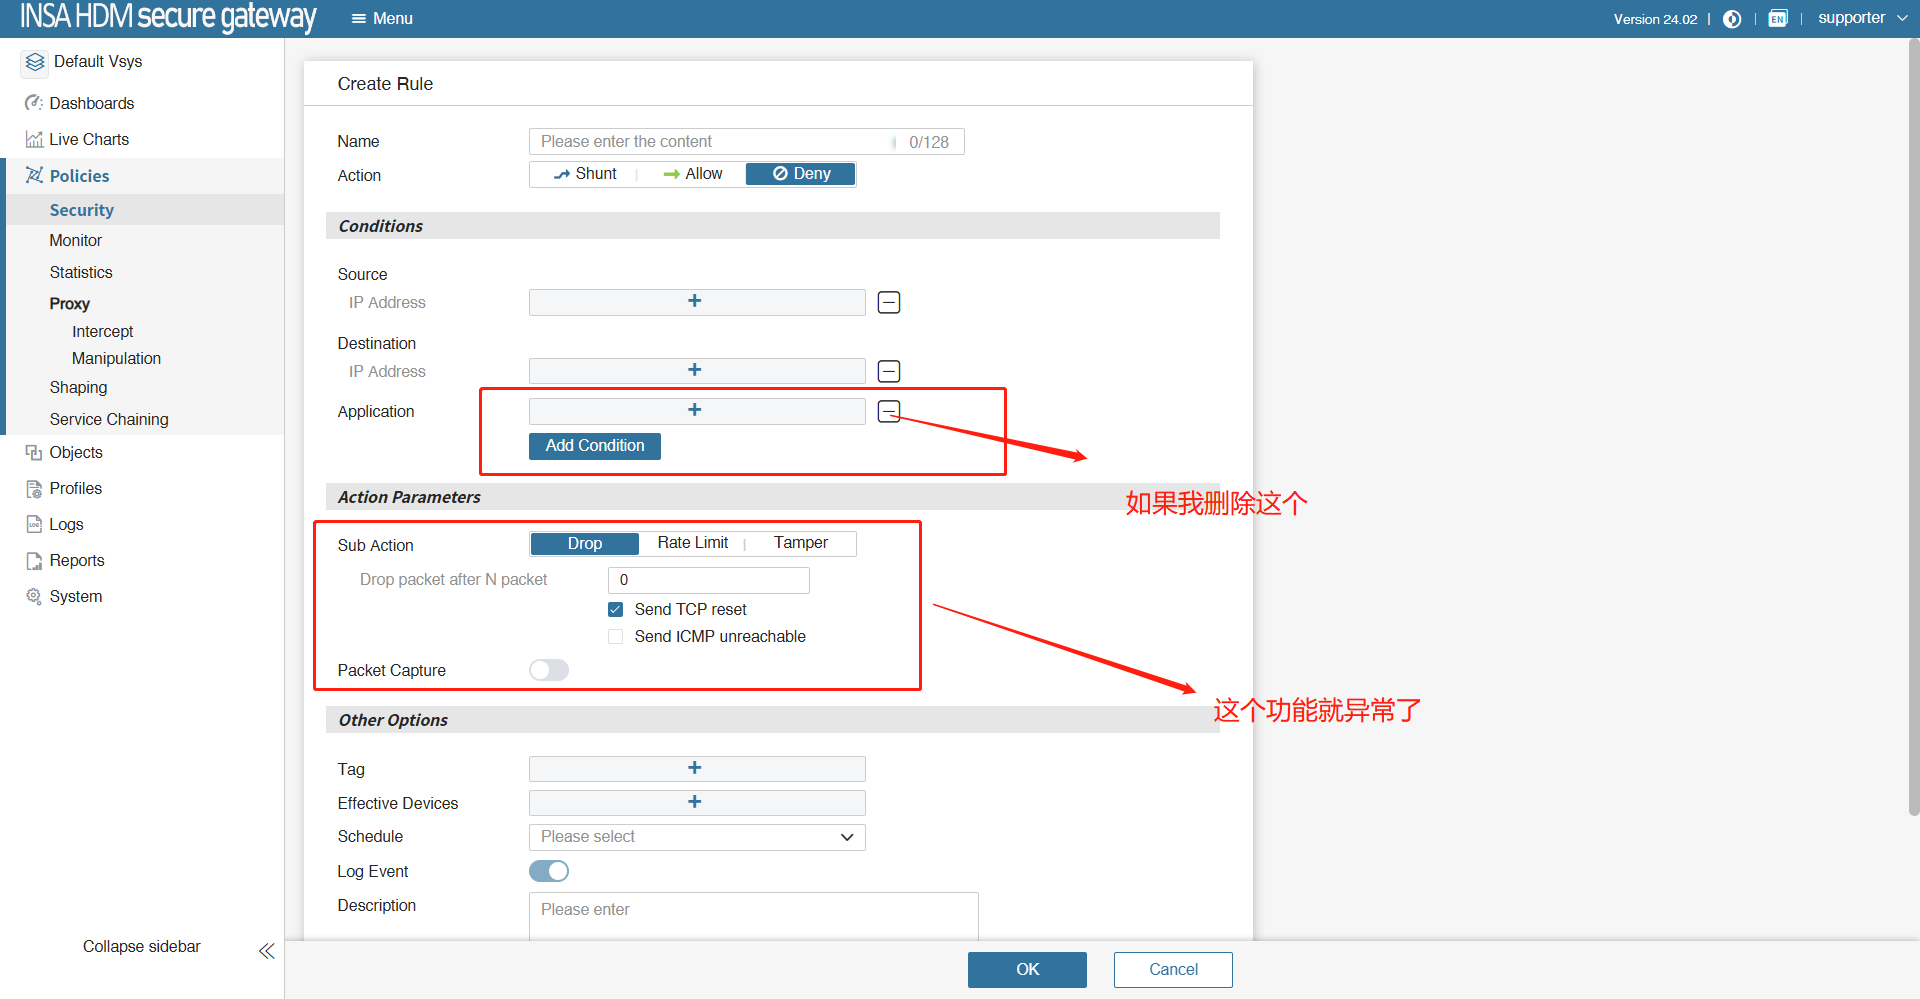The width and height of the screenshot is (1920, 999).
Task: Focus the rule Name input field
Action: point(710,142)
